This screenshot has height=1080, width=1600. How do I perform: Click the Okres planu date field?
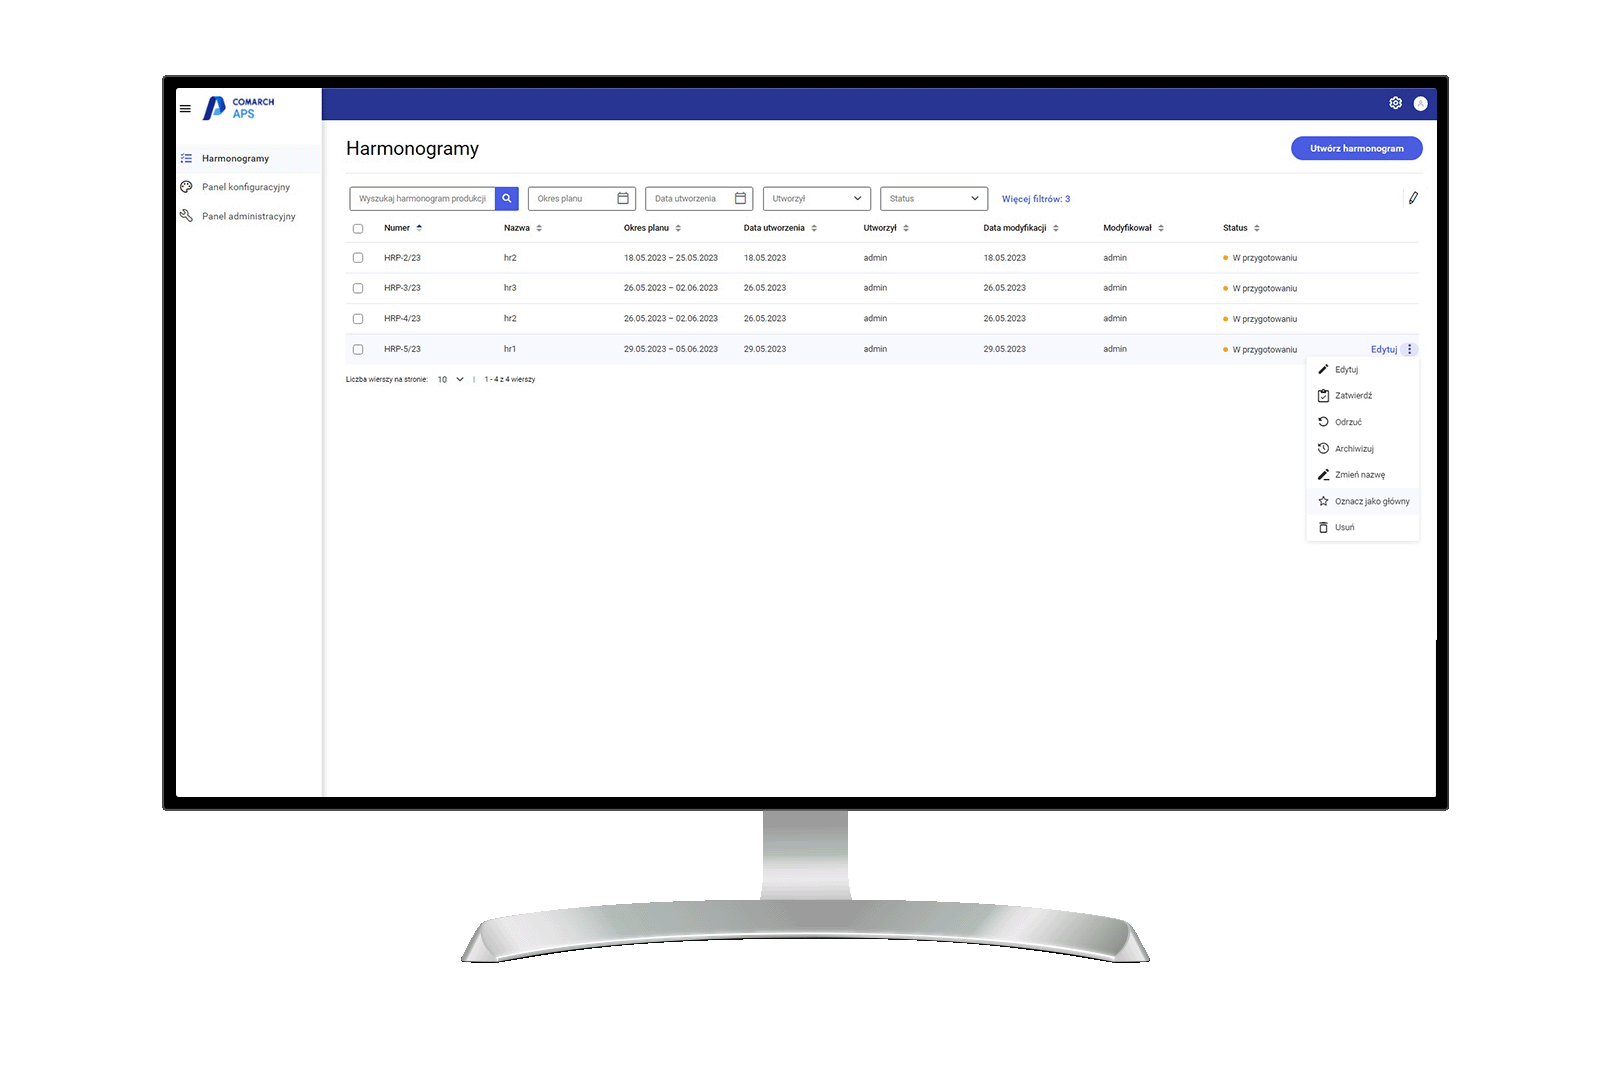click(582, 198)
